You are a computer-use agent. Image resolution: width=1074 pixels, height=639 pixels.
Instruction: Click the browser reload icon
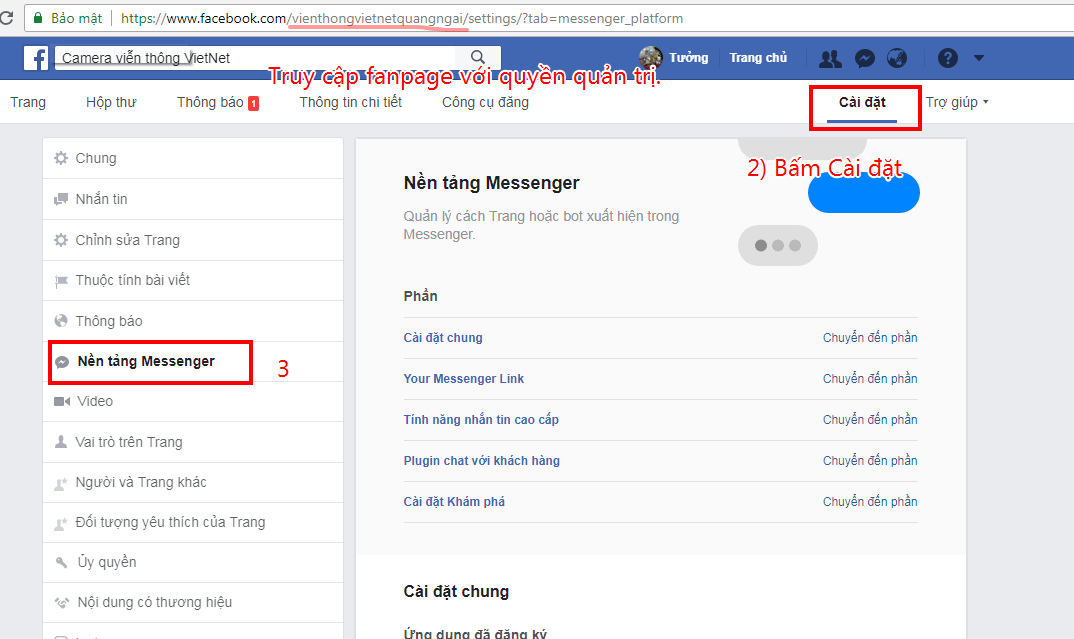coord(6,18)
